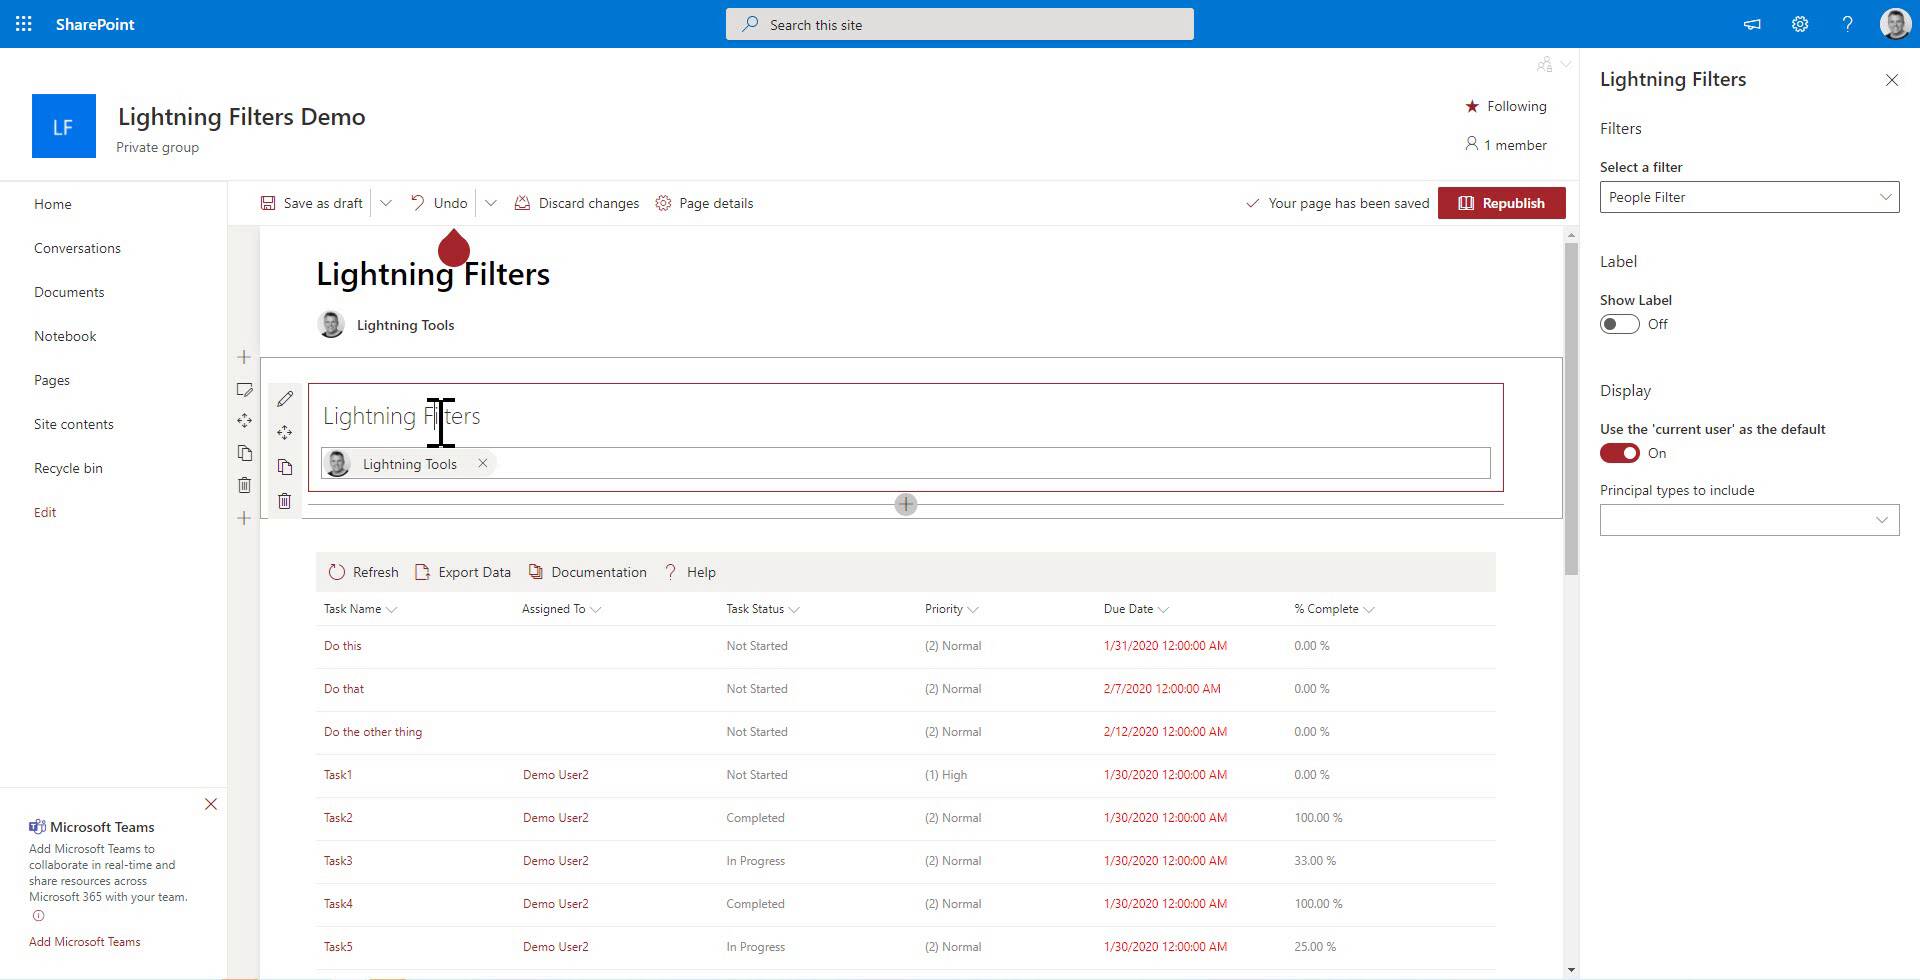Image resolution: width=1920 pixels, height=980 pixels.
Task: Open Recycle bin in navigation
Action: [68, 468]
